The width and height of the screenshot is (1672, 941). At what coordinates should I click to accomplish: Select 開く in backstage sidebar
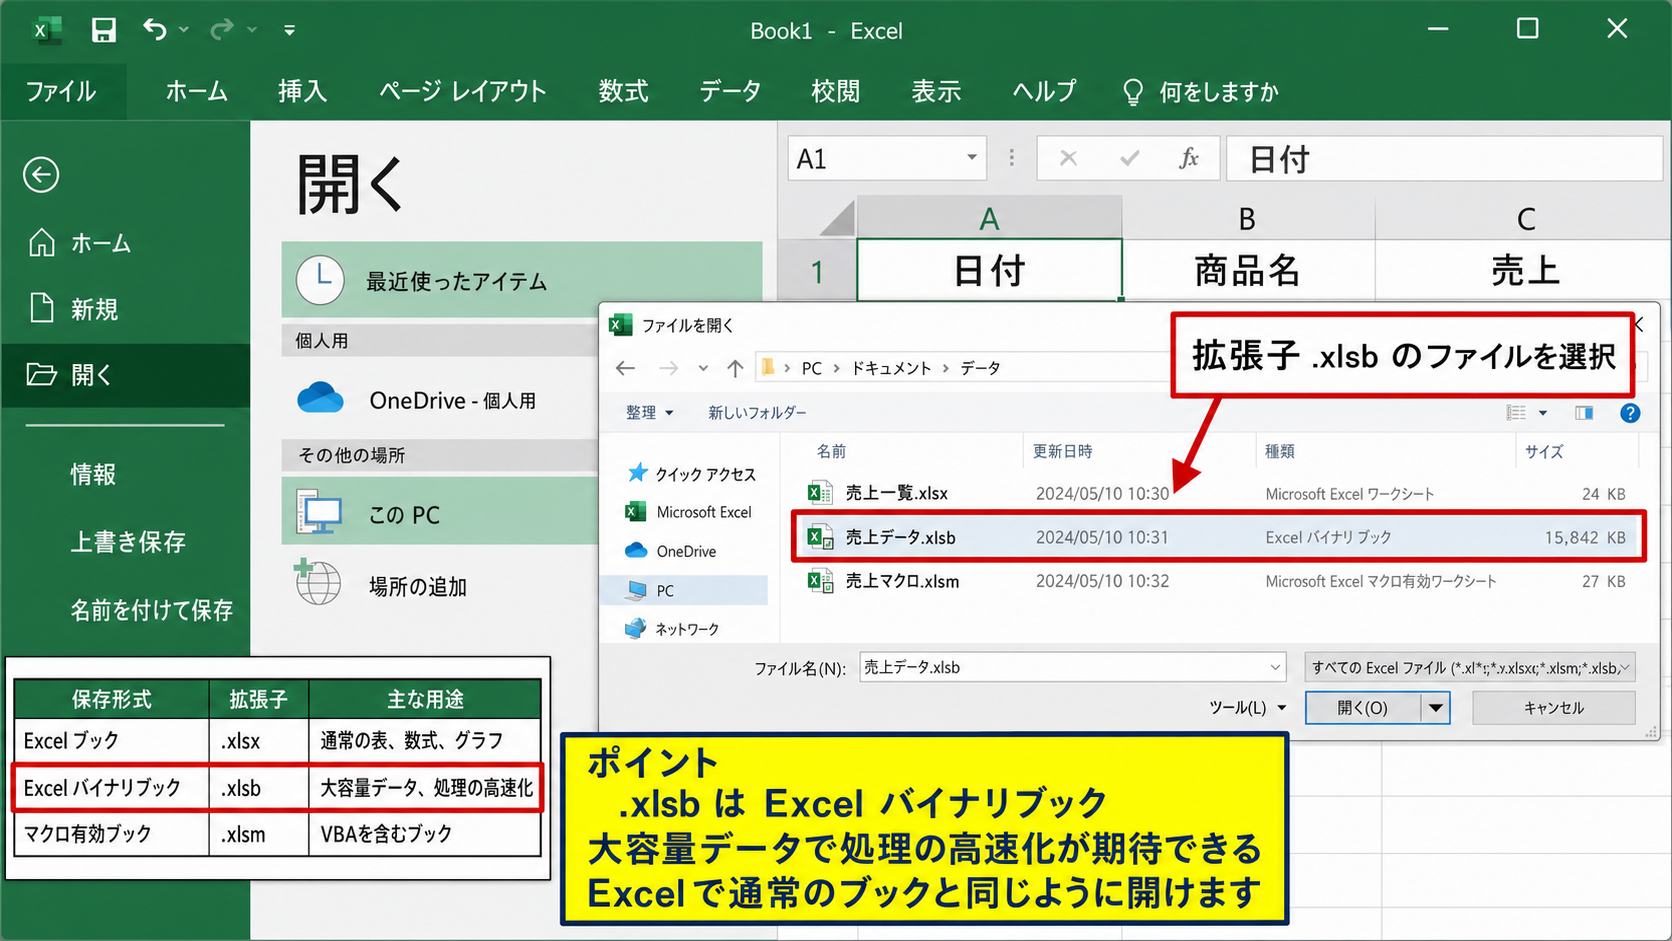tap(125, 375)
